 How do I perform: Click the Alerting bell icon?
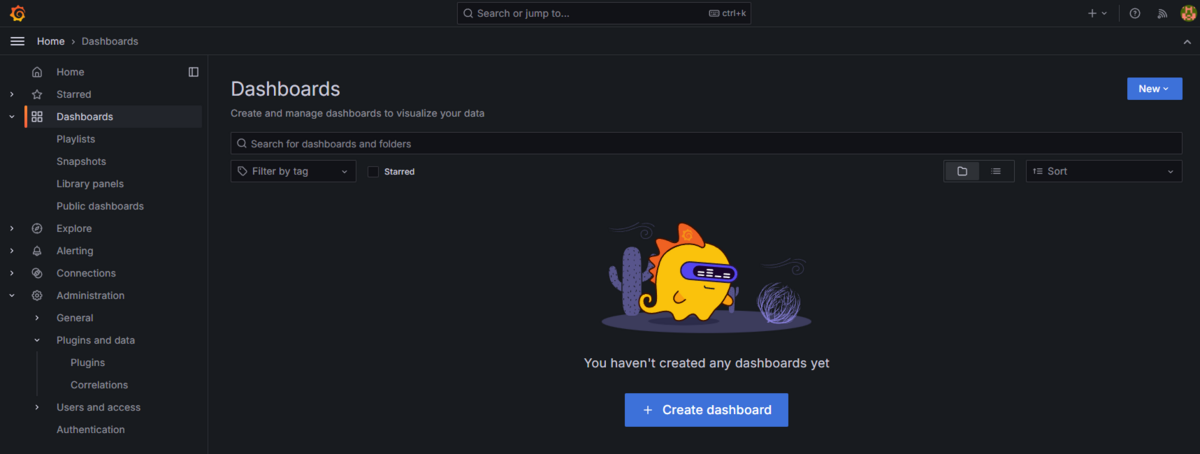(x=37, y=251)
